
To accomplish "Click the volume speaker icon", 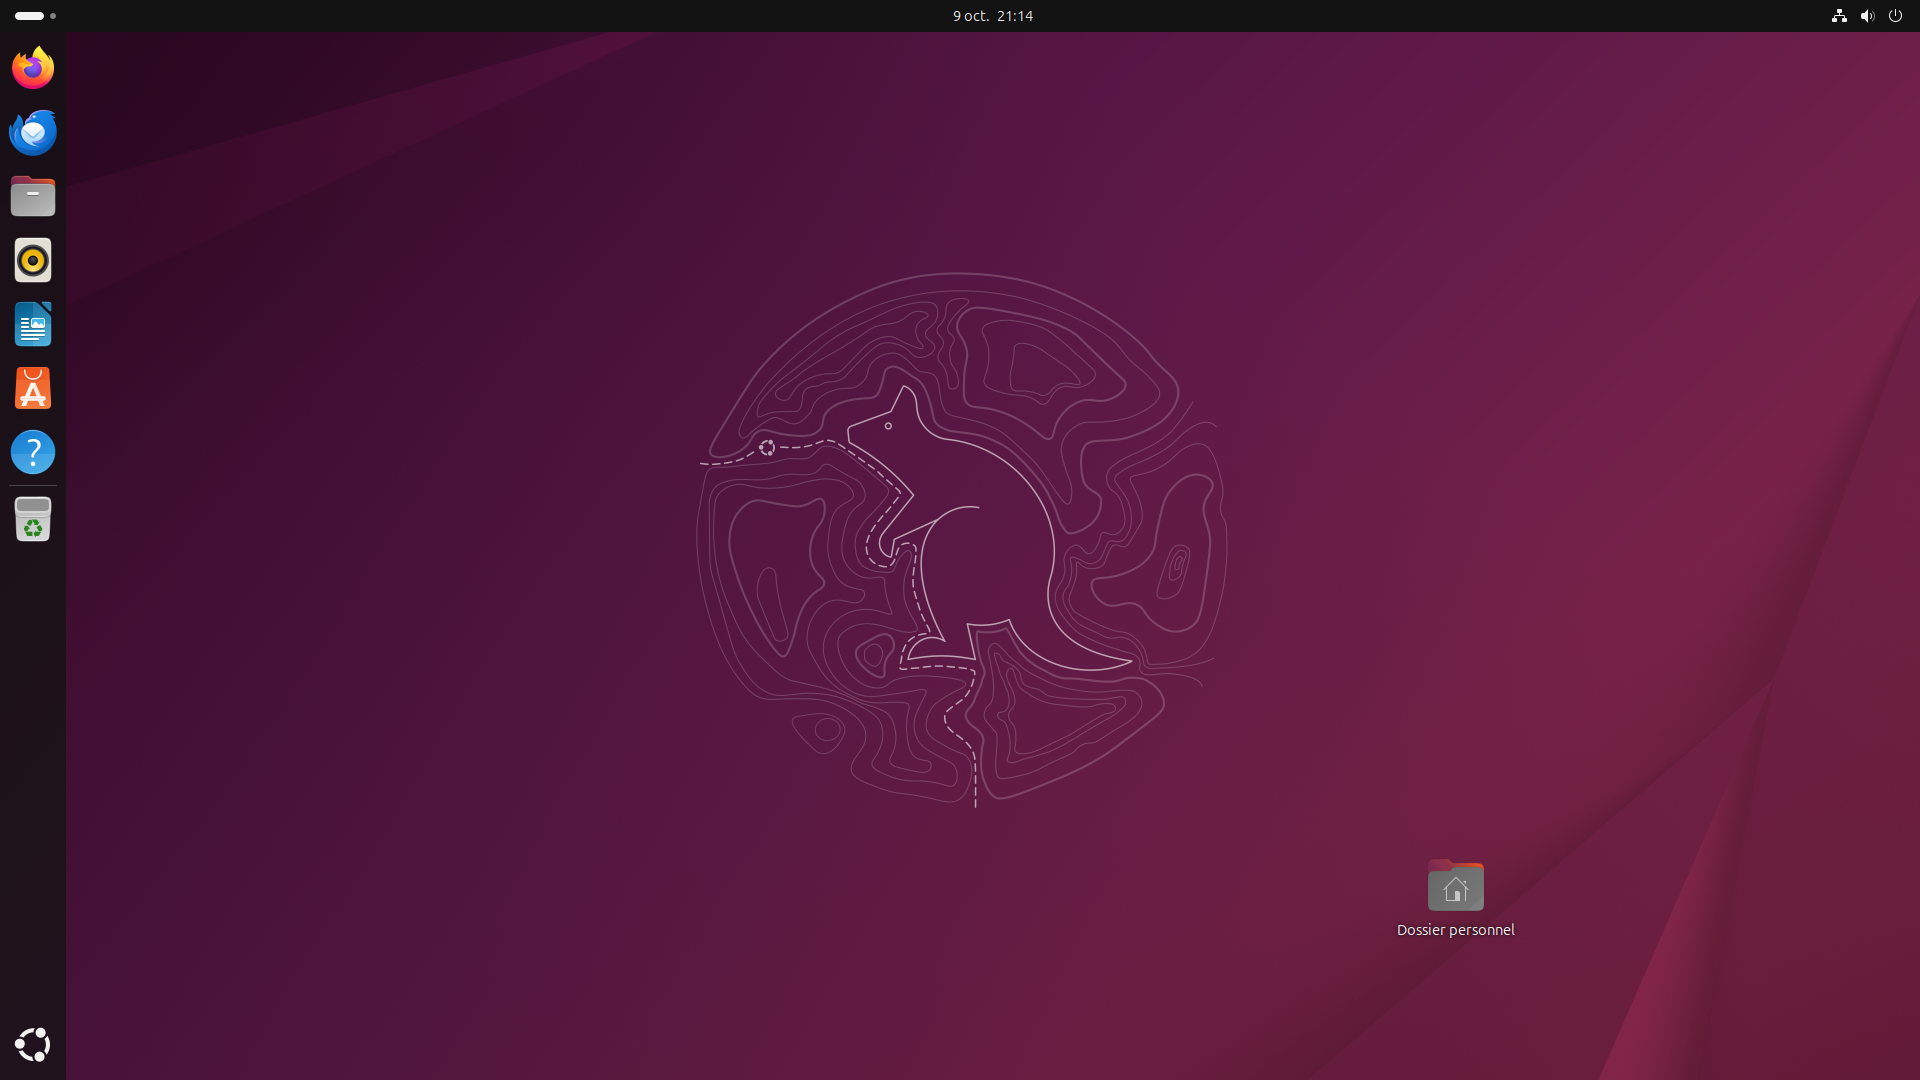I will (1866, 16).
